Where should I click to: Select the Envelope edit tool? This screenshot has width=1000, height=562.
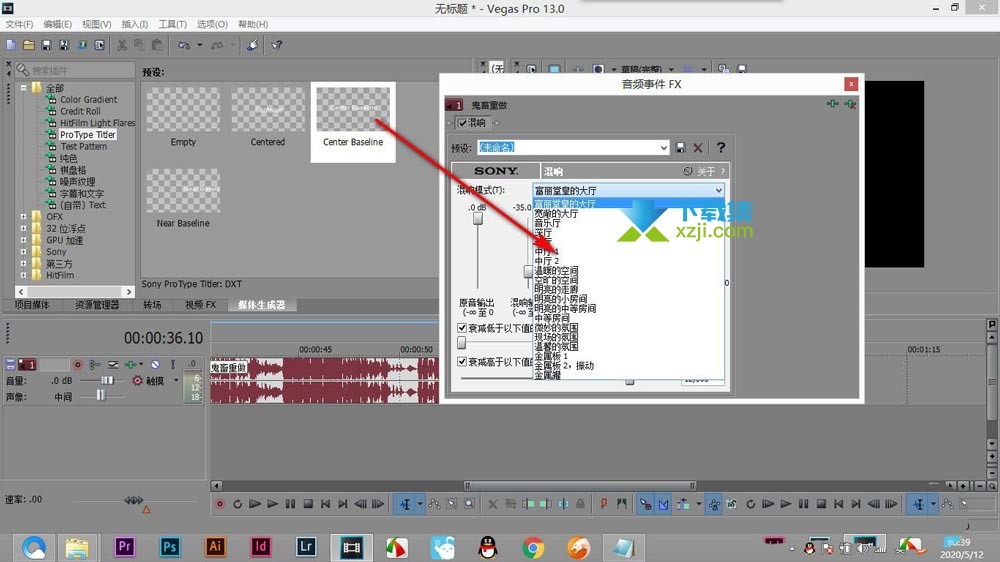point(434,504)
